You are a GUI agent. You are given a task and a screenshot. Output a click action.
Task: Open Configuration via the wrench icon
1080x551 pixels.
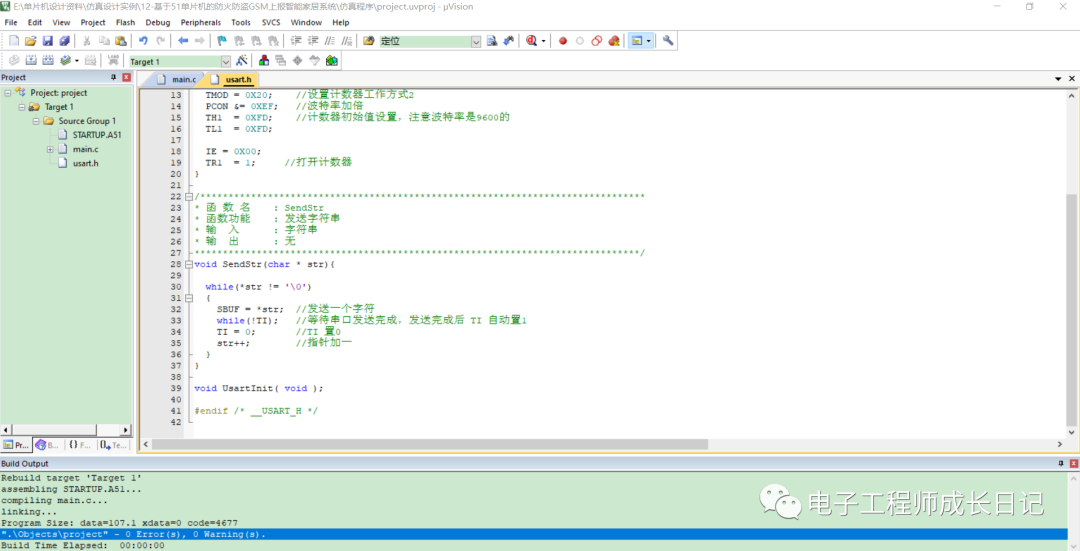668,41
